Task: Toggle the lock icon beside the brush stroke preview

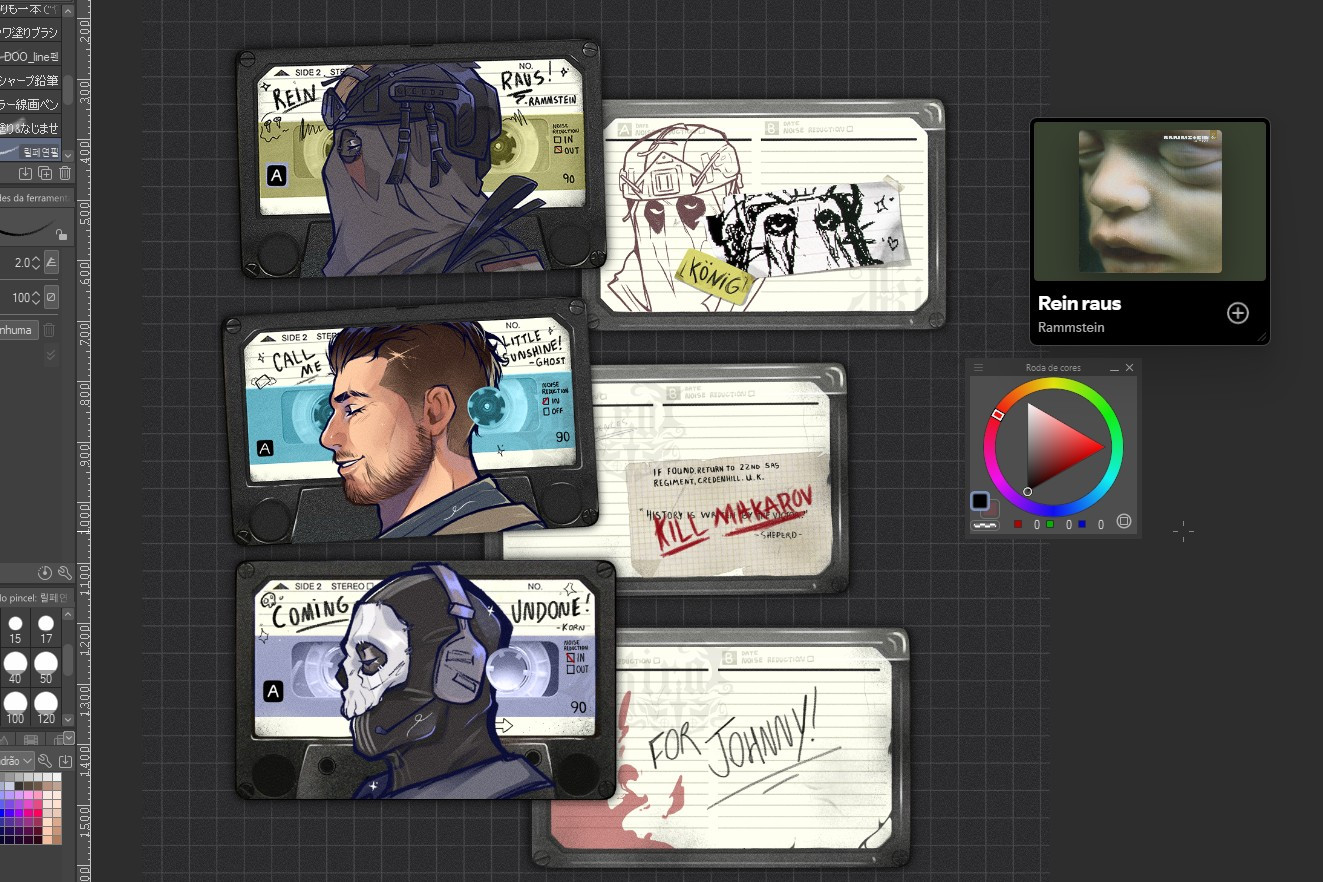Action: click(x=61, y=235)
